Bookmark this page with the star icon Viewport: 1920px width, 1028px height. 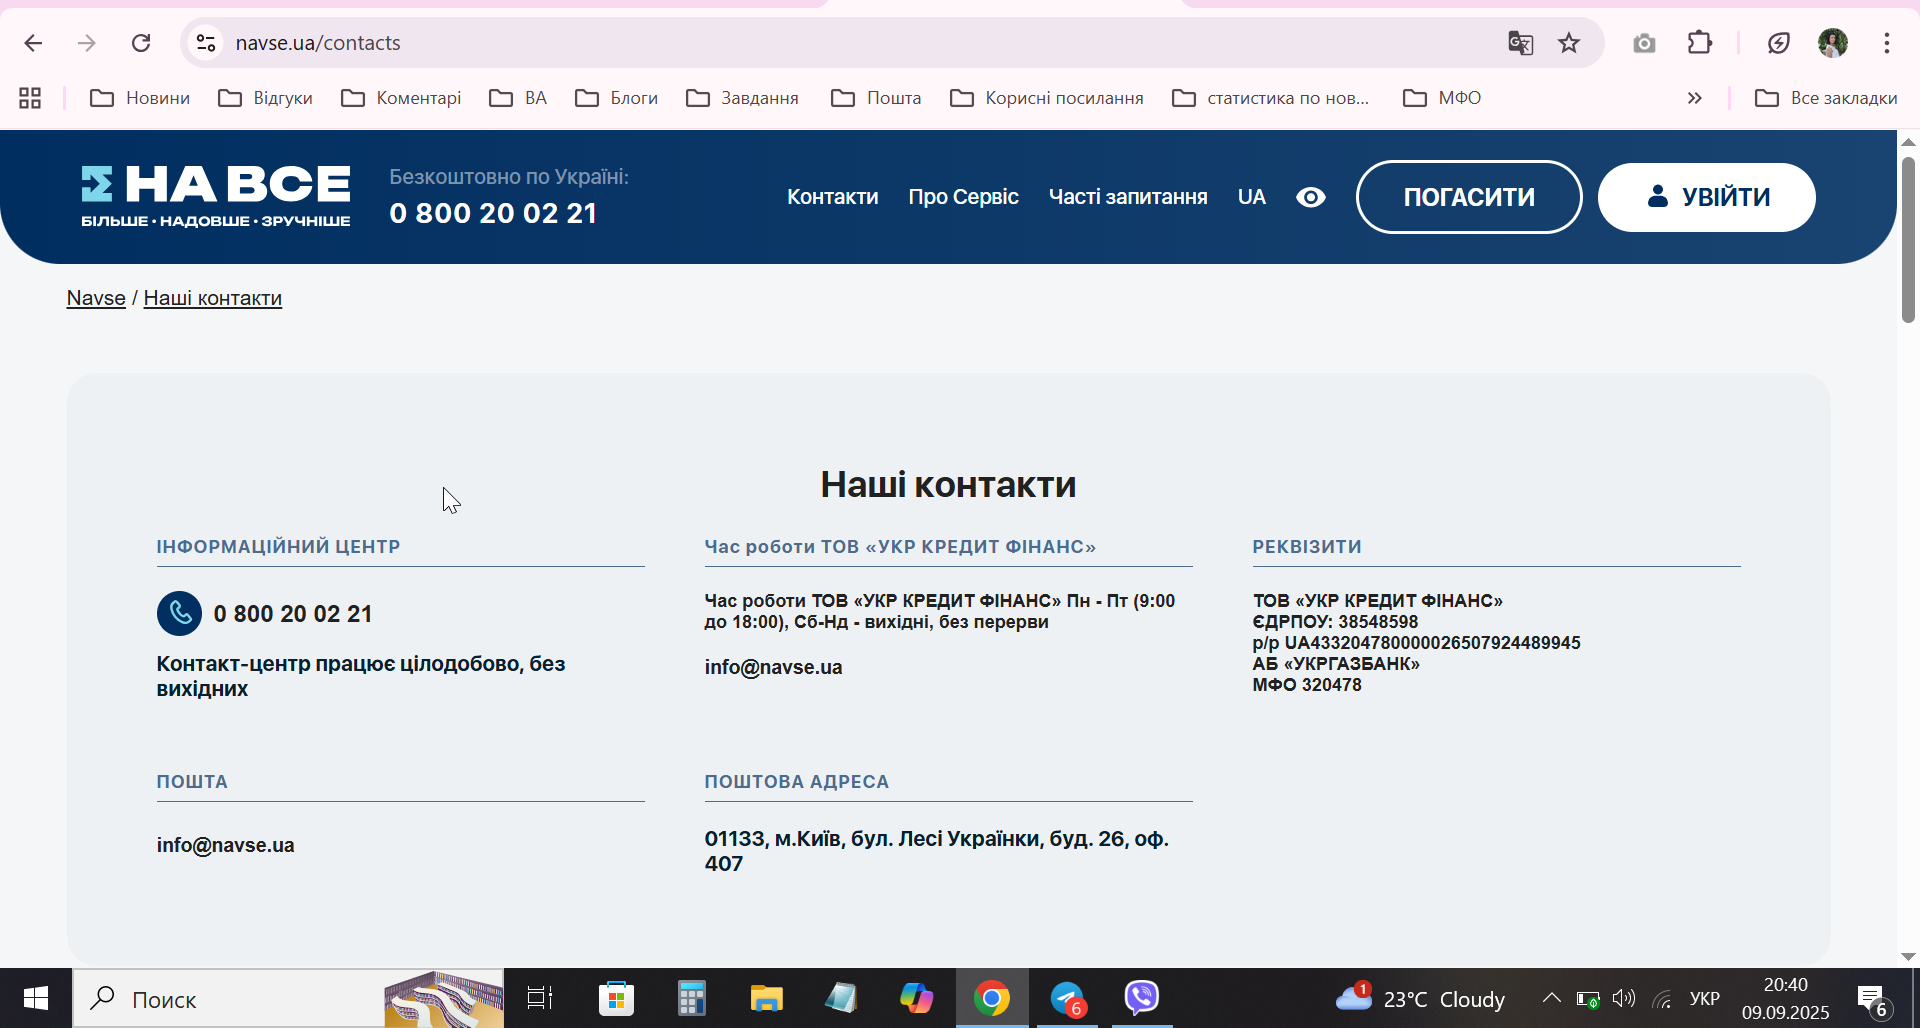coord(1569,43)
